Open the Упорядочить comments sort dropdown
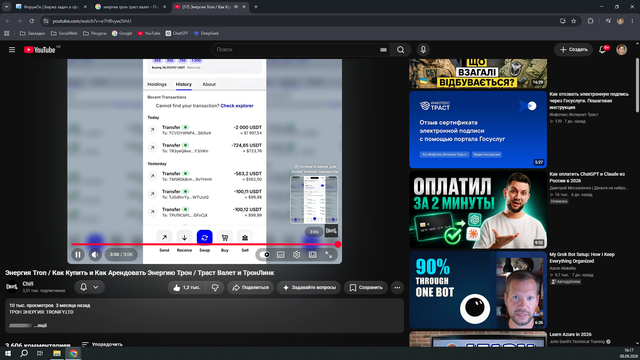Viewport: 640px width, 360px height. (102, 344)
